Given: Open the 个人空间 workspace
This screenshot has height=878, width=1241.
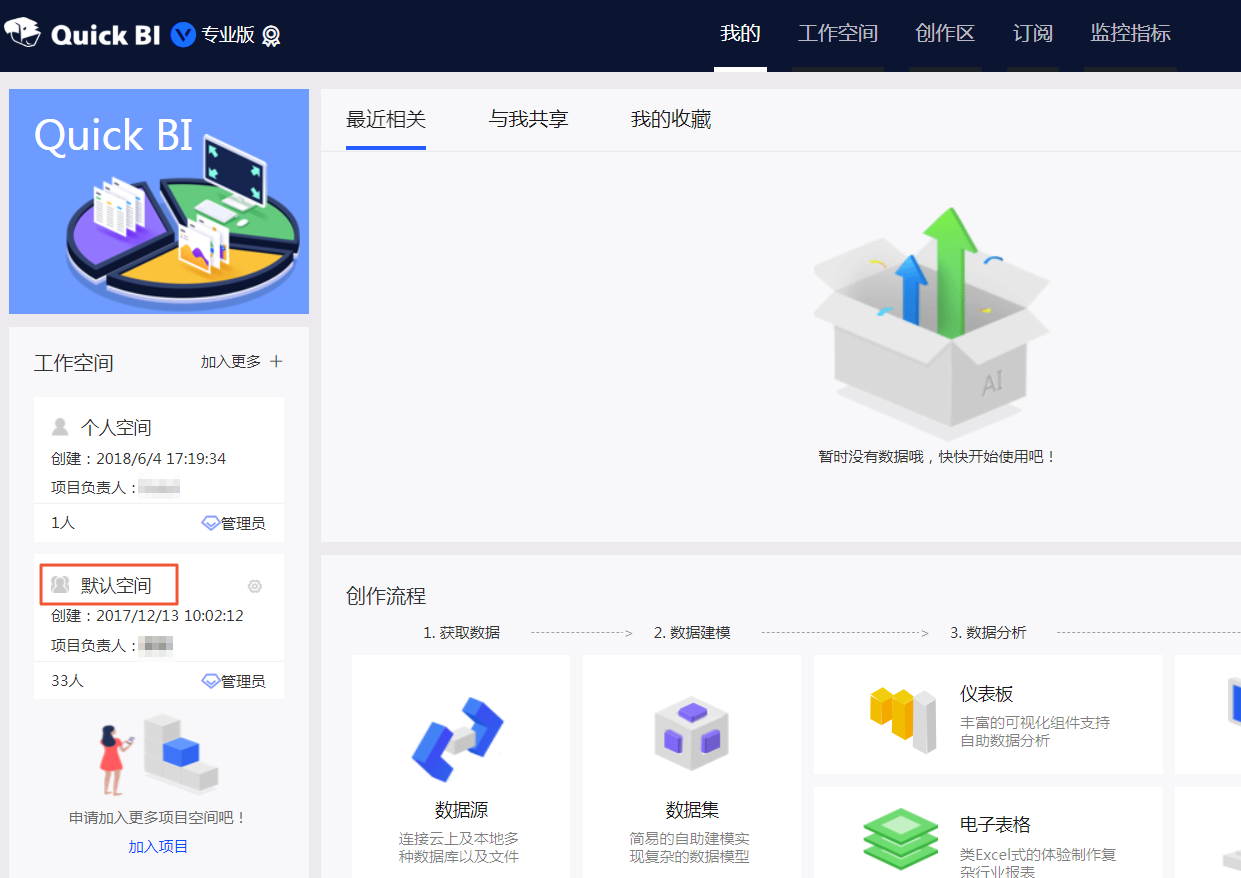Looking at the screenshot, I should (x=116, y=428).
